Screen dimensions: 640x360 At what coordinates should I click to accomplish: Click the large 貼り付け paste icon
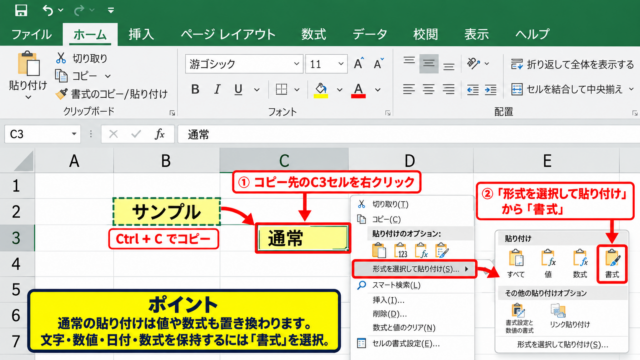coord(29,64)
